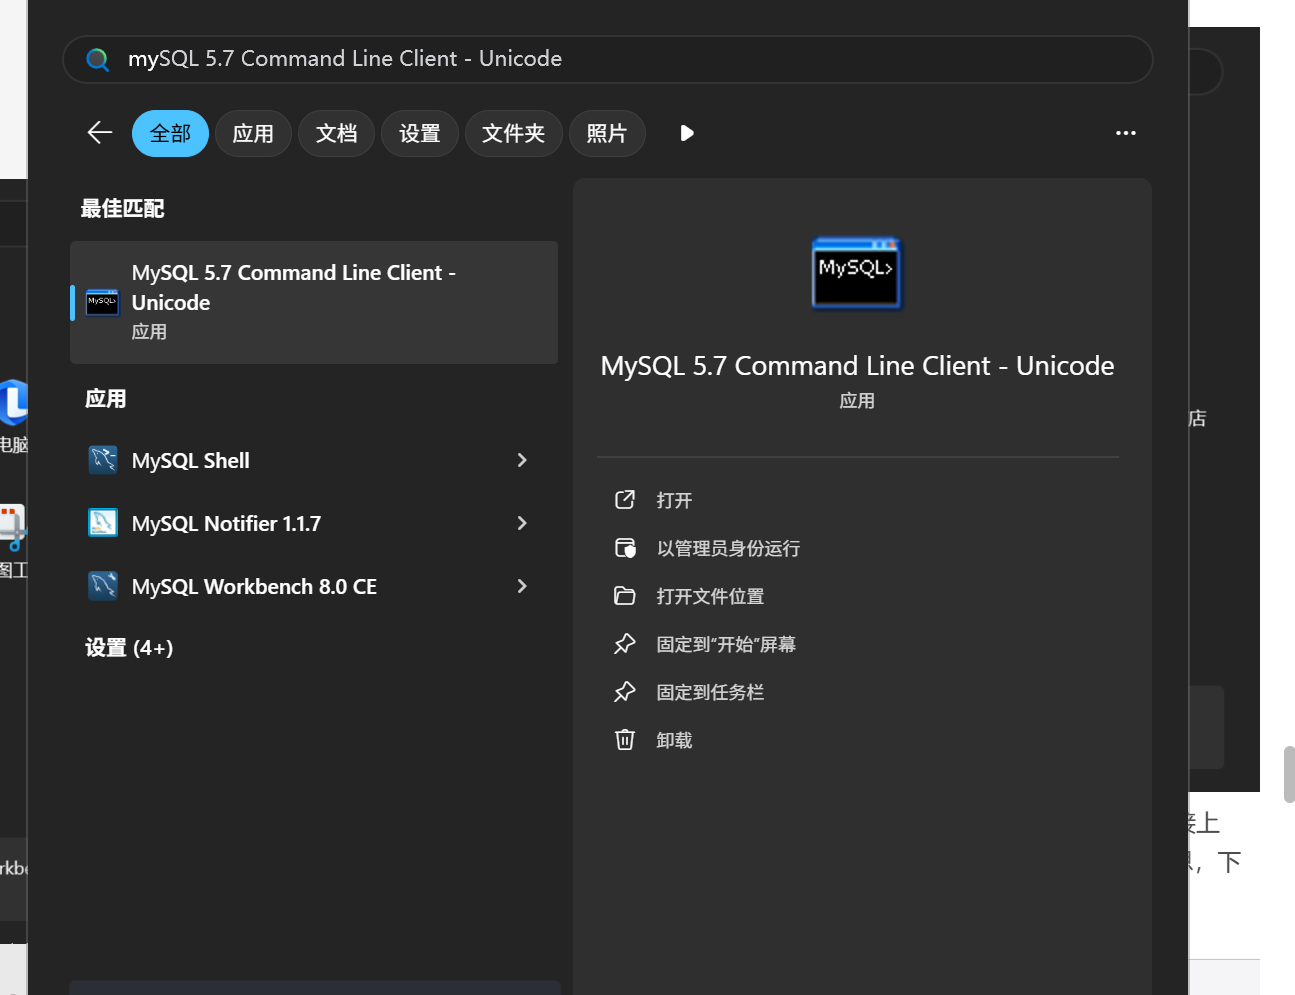The image size is (1295, 995).
Task: Click the pin icon for taskbar
Action: [x=625, y=692]
